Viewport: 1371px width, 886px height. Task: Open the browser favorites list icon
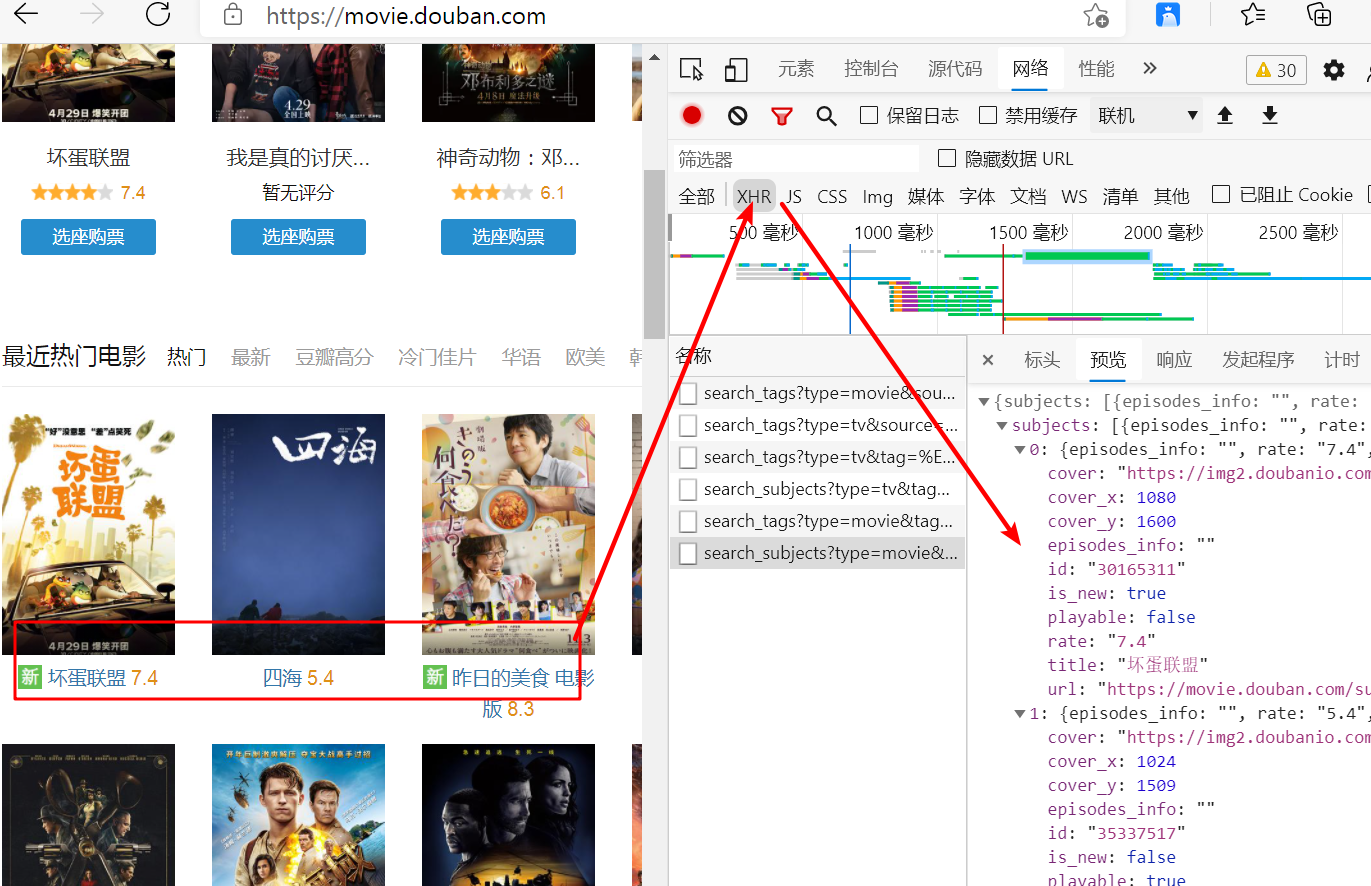pyautogui.click(x=1253, y=15)
